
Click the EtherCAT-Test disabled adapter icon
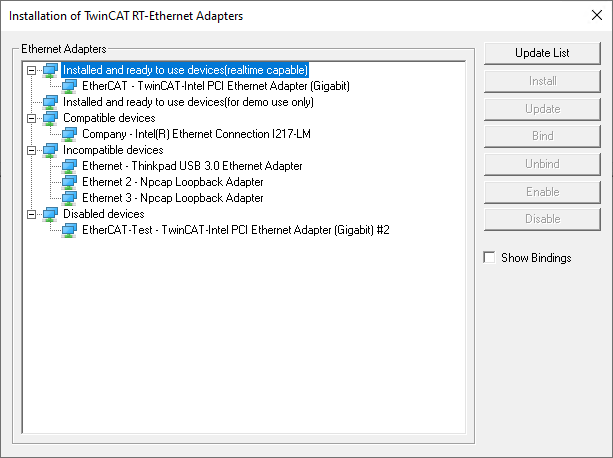click(x=70, y=230)
